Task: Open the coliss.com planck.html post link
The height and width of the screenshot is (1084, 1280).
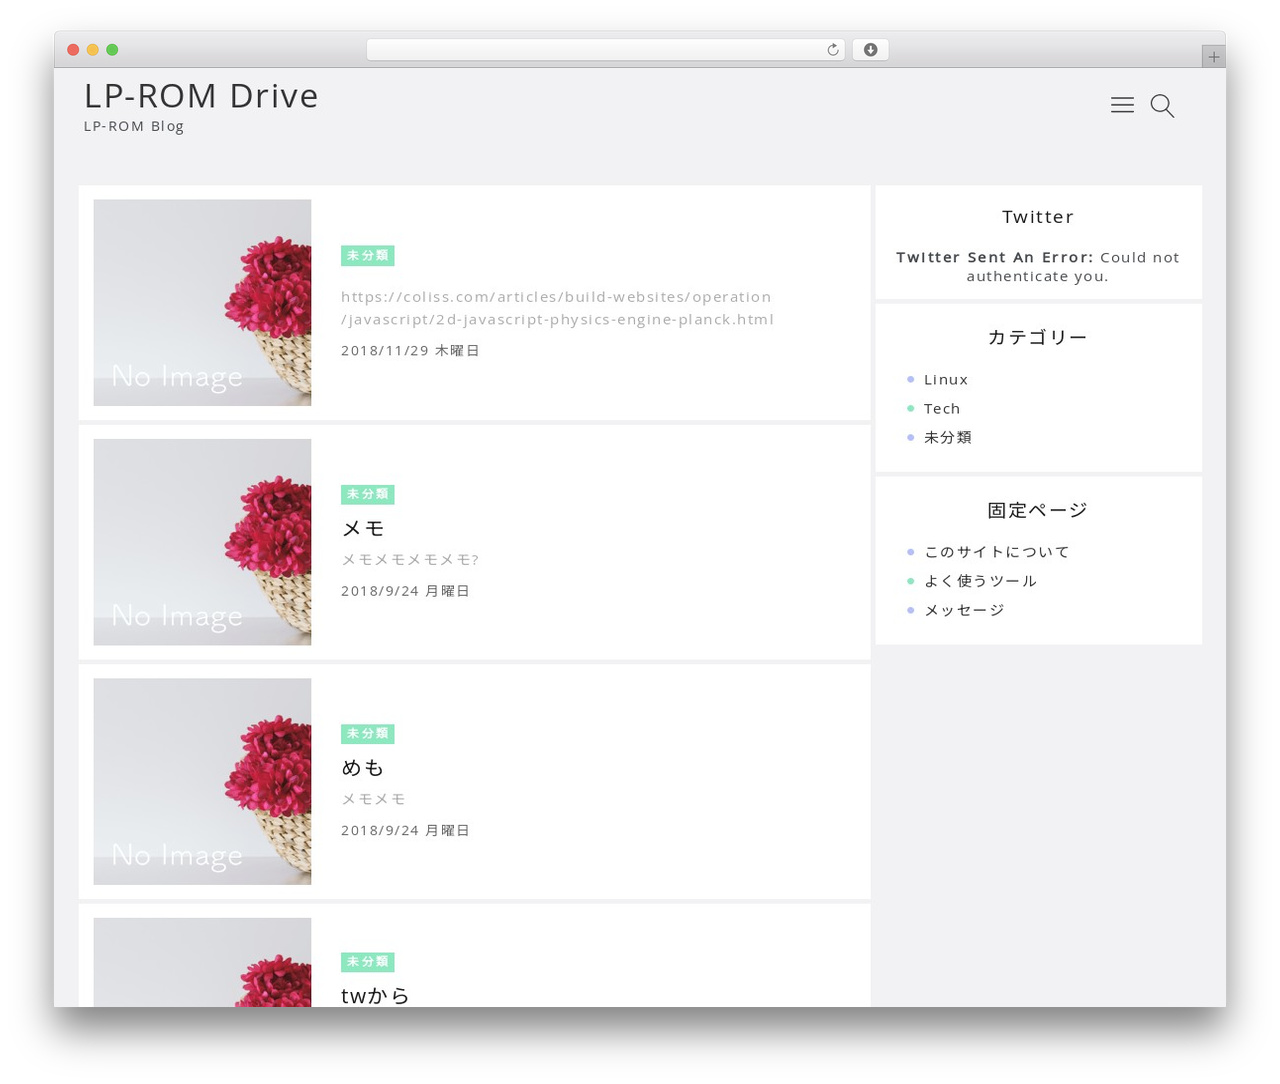Action: click(557, 308)
